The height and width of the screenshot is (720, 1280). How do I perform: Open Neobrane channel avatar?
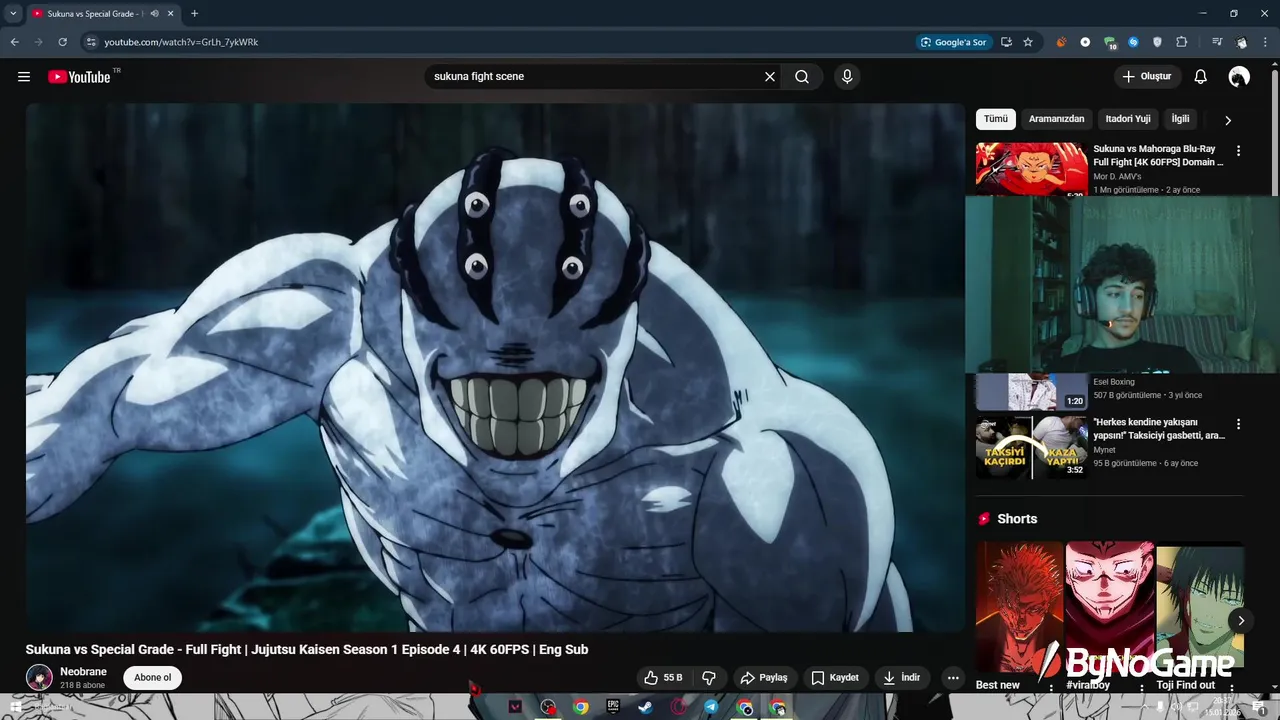click(x=39, y=677)
